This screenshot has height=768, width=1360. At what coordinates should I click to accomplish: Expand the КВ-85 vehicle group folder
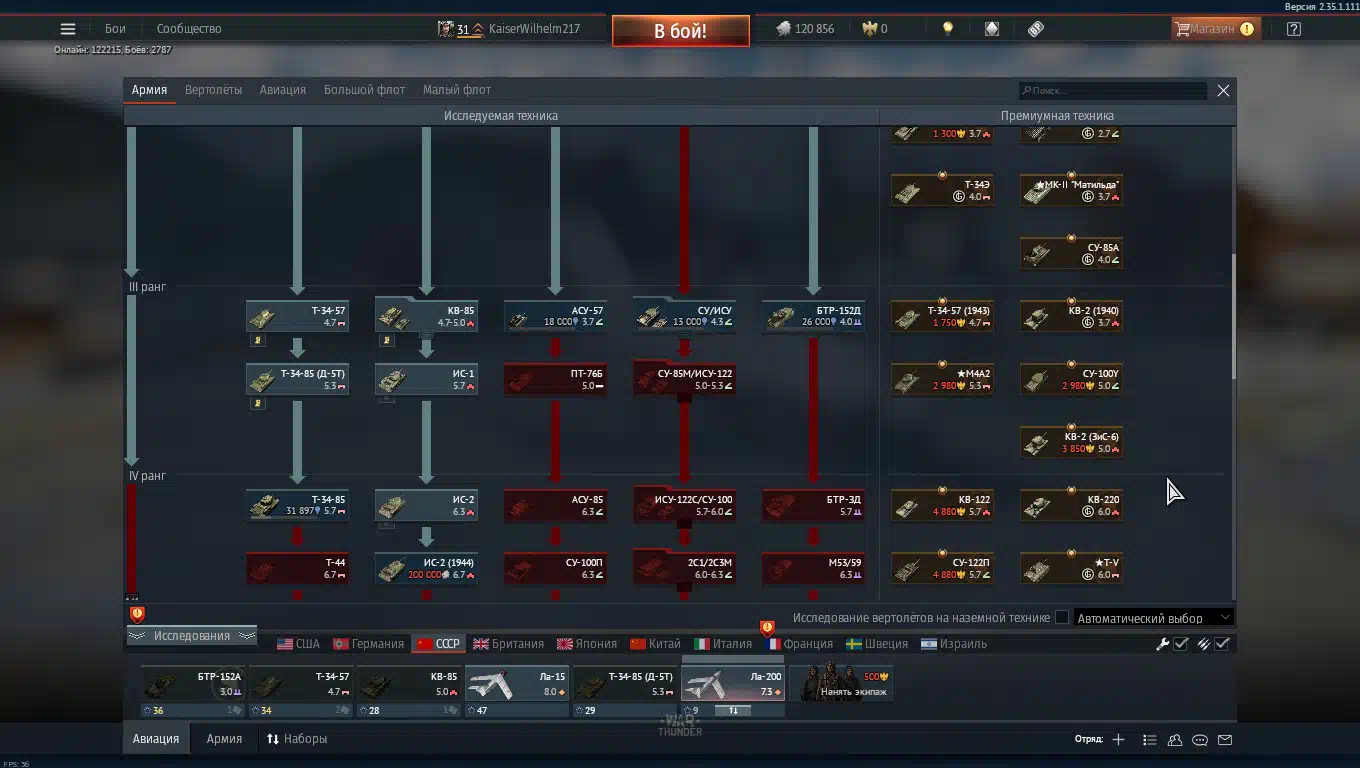427,316
